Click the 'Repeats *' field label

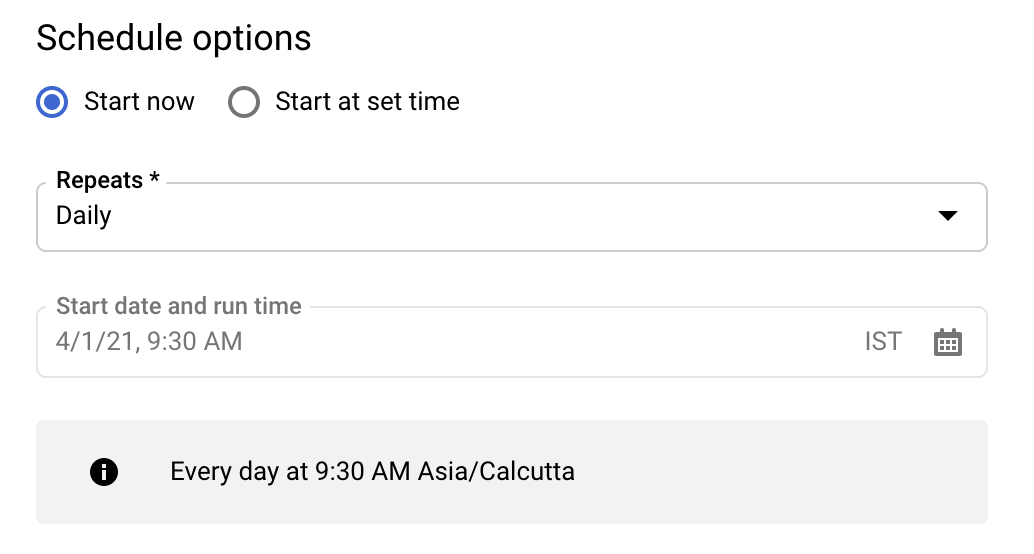coord(108,181)
